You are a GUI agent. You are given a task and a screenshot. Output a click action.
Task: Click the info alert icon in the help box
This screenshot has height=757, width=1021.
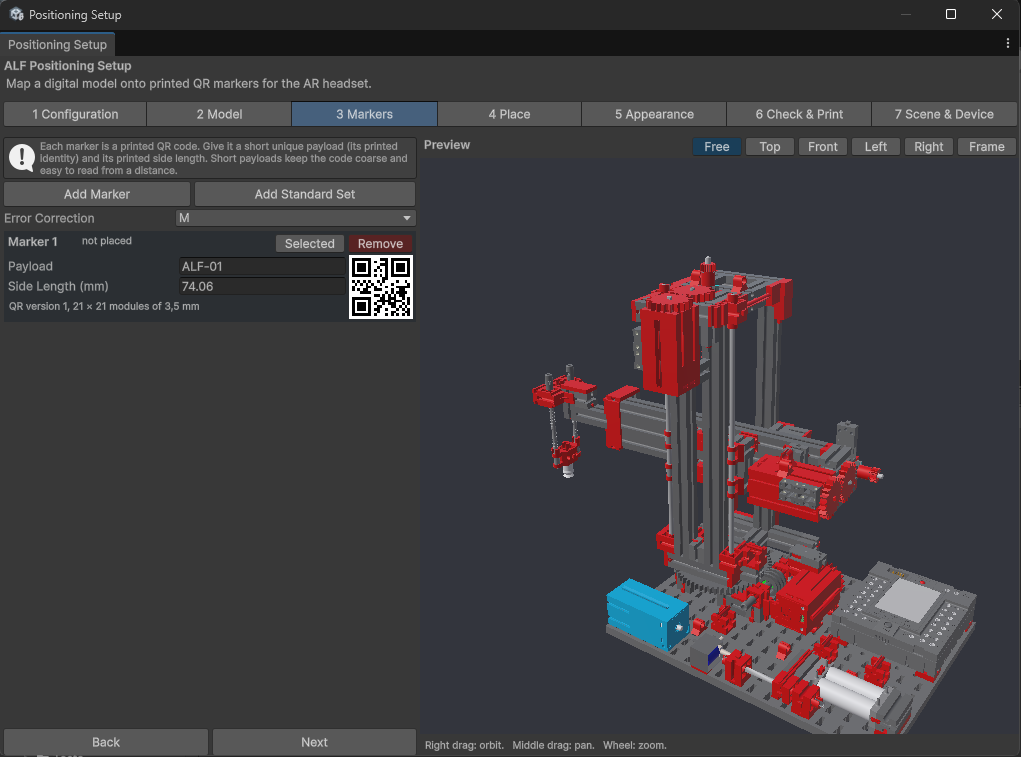tap(22, 158)
